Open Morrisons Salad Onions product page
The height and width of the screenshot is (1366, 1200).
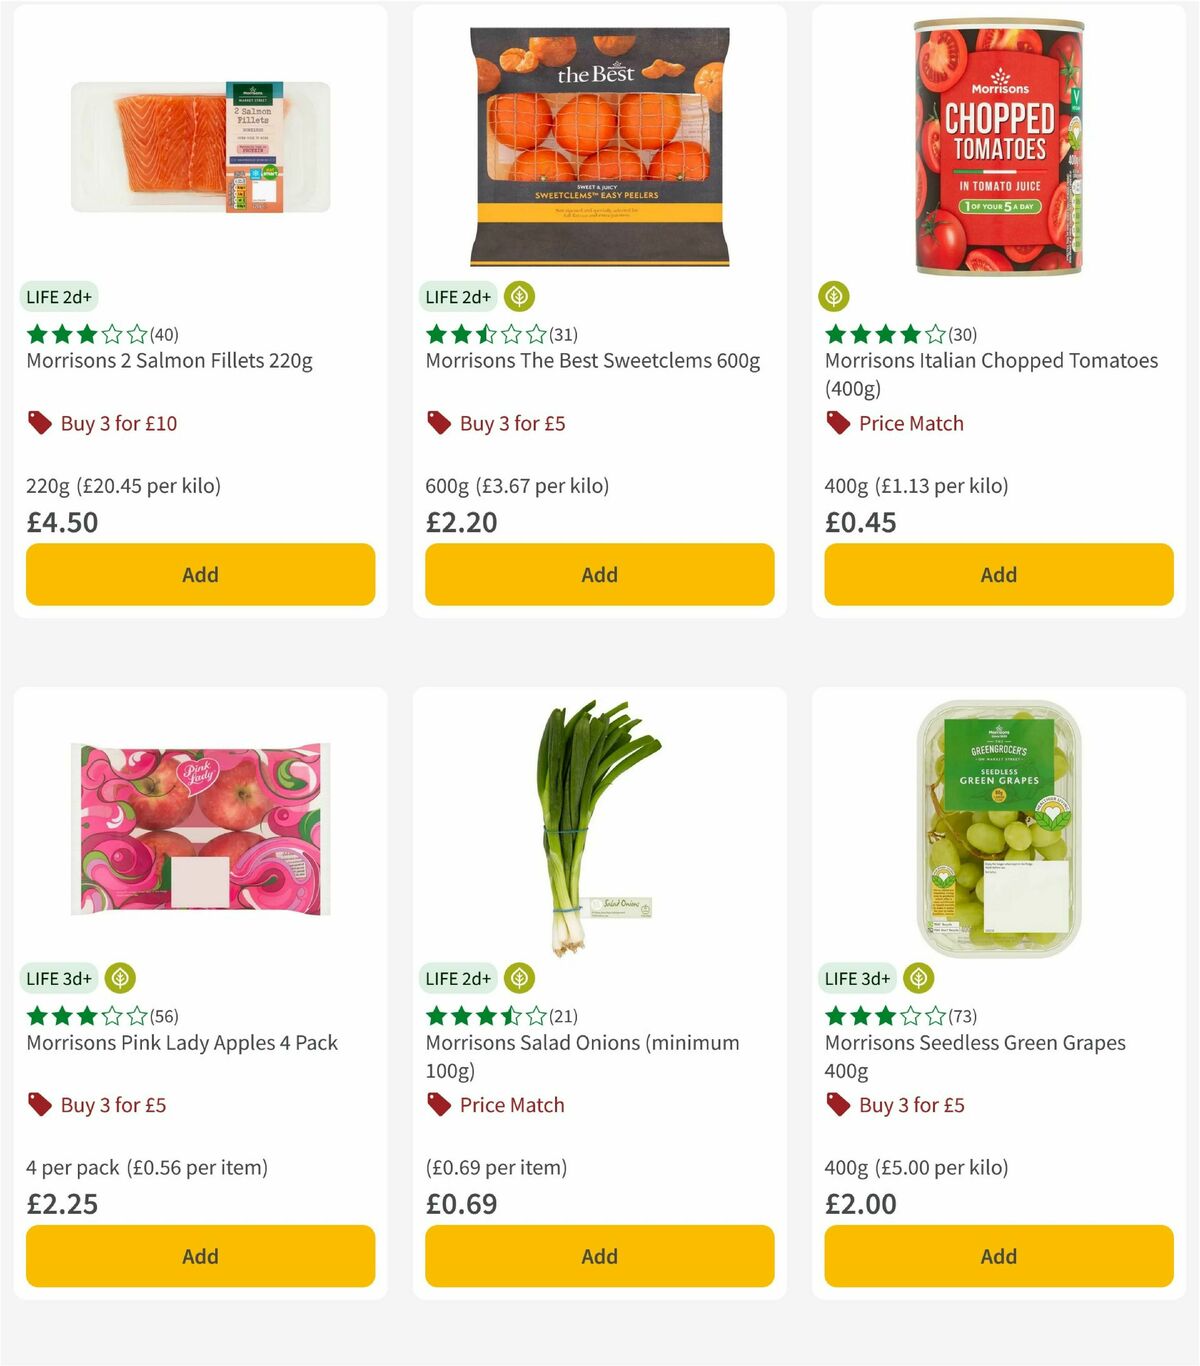coord(582,1056)
